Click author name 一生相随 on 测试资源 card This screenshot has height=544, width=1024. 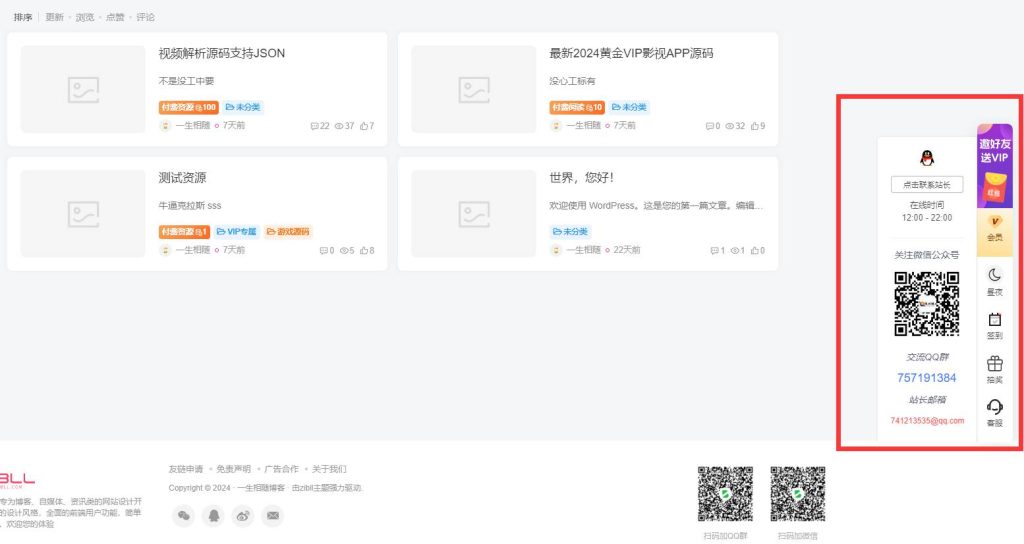click(x=193, y=250)
